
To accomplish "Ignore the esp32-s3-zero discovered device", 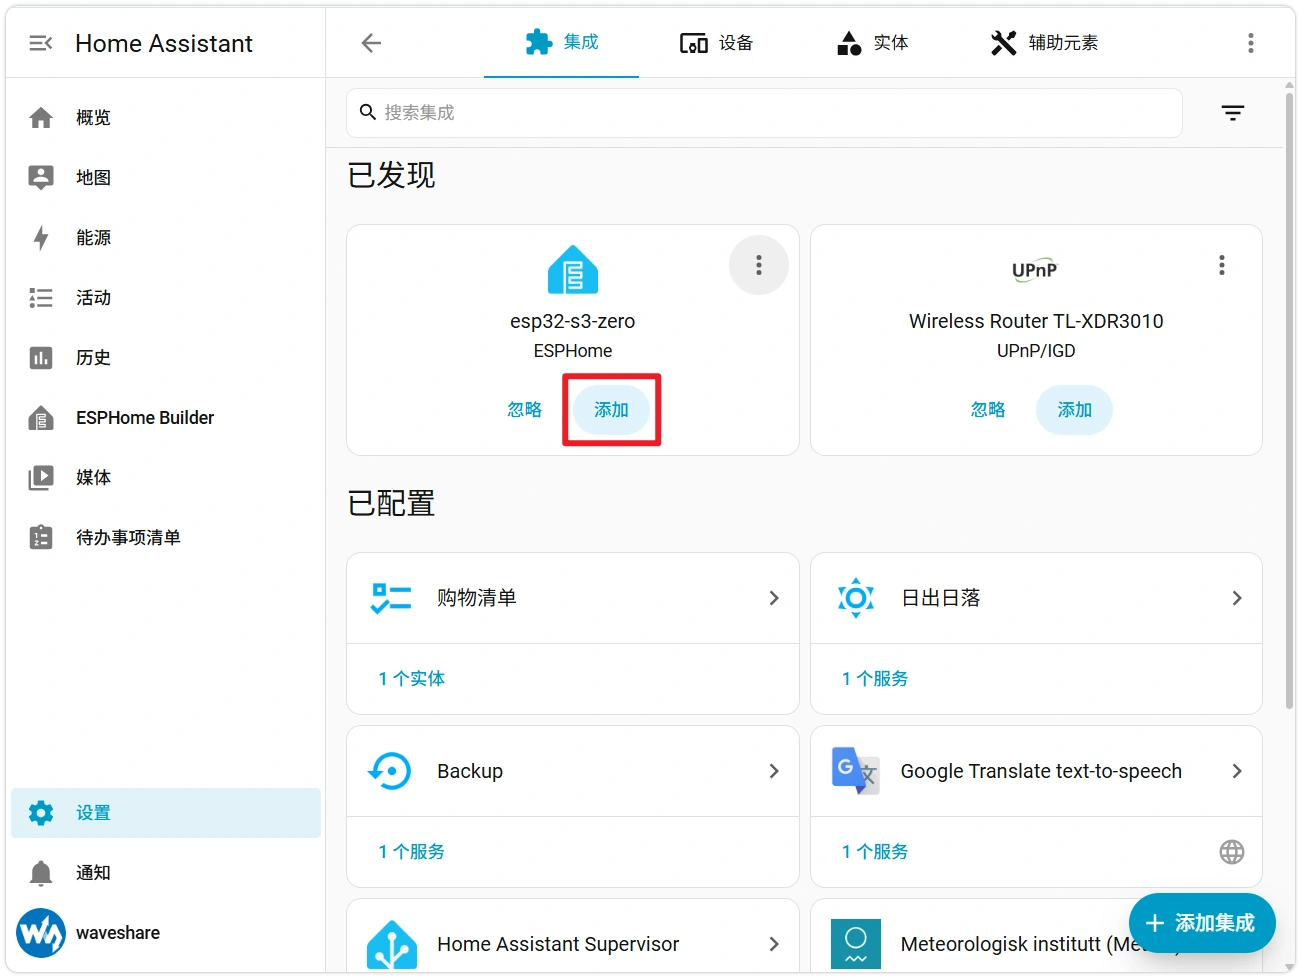I will pos(525,410).
